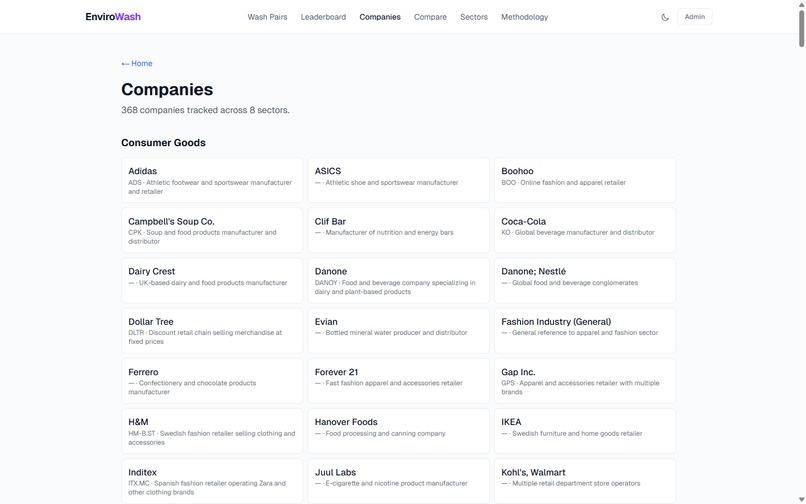Select the Companies nav item
Viewport: 806px width, 504px height.
click(380, 17)
